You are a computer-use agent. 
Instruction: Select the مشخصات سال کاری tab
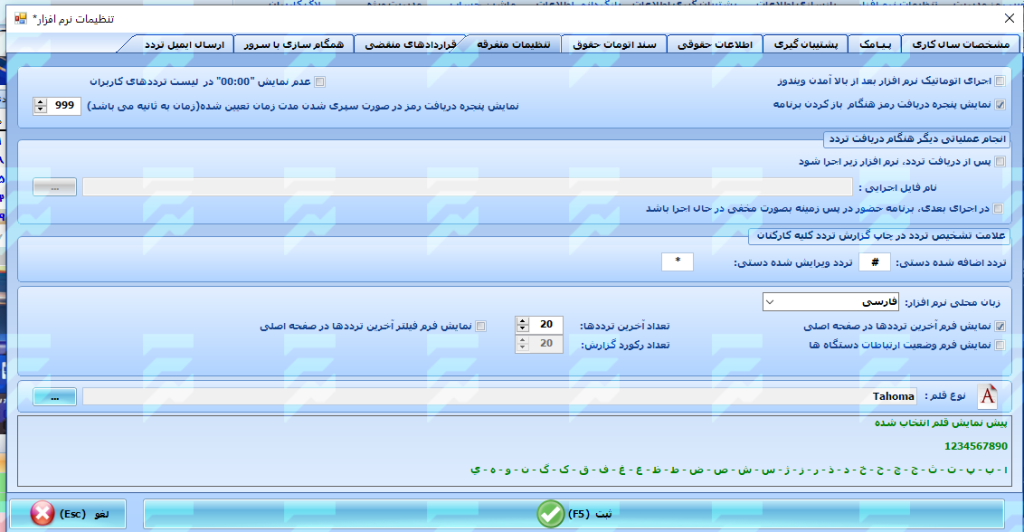tap(957, 45)
